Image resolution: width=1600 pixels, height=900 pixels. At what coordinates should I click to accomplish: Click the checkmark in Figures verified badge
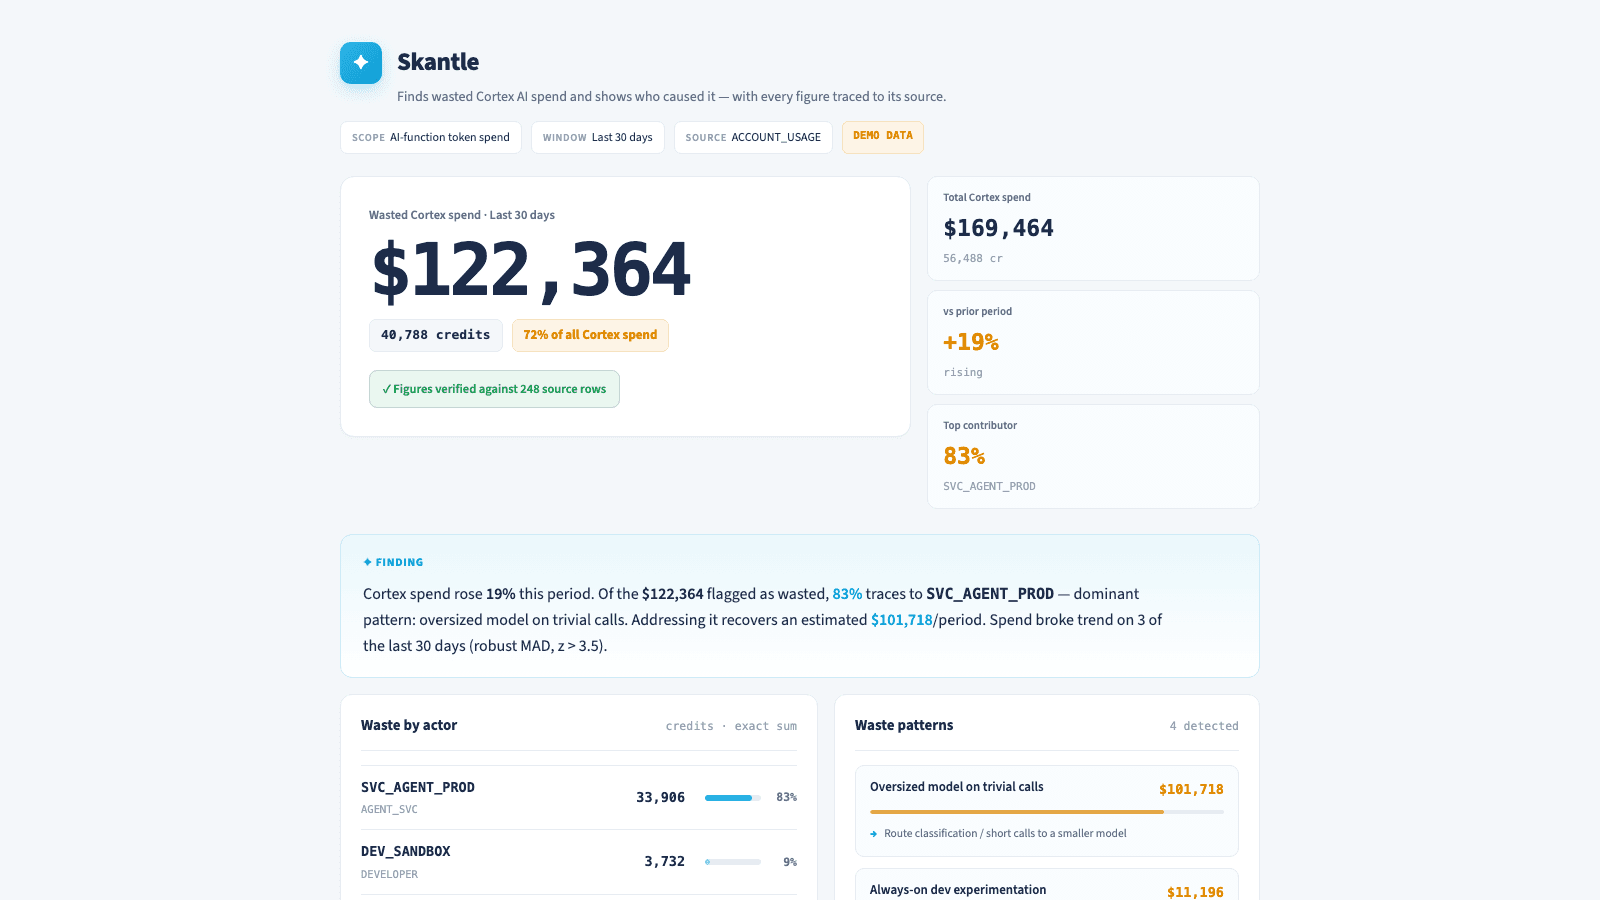tap(387, 389)
